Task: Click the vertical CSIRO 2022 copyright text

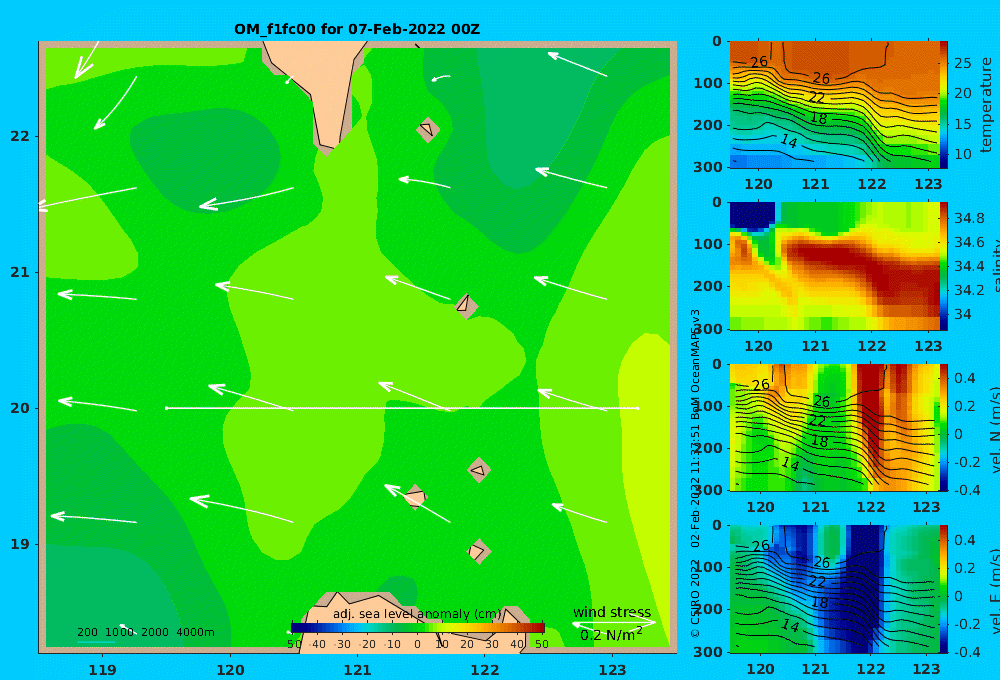Action: [x=695, y=473]
